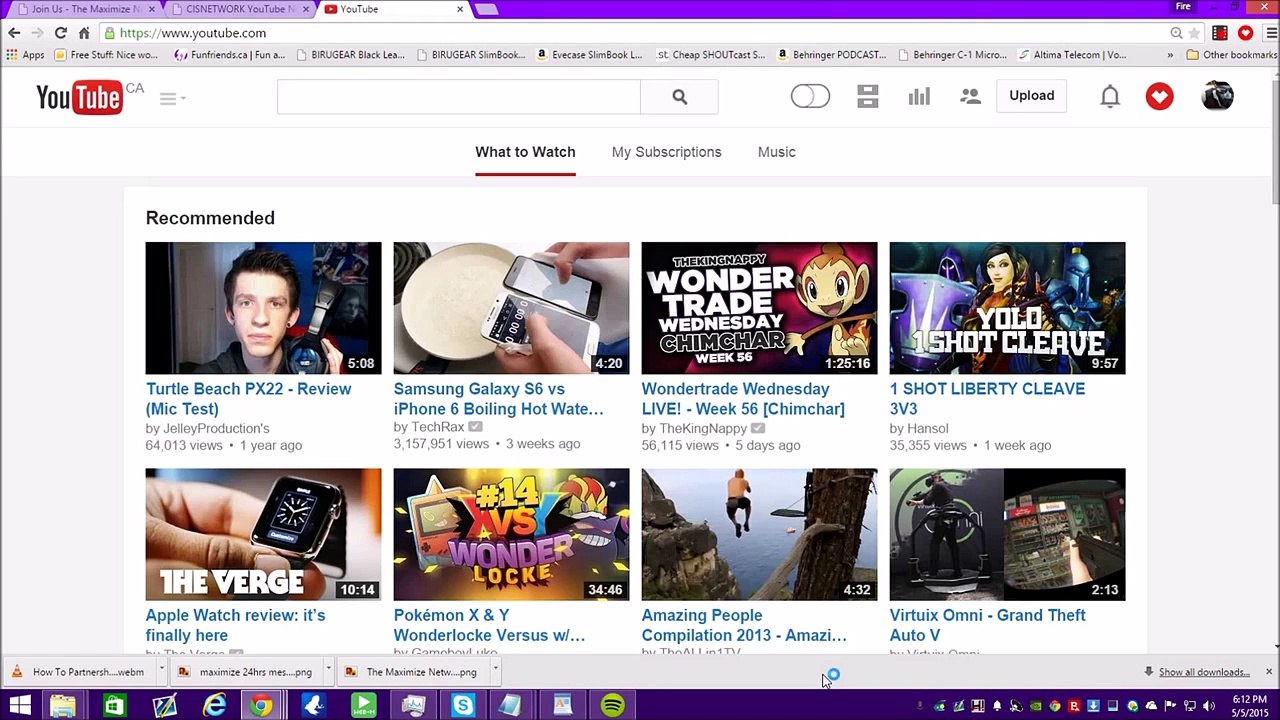
Task: Flip the toggle switch in YouTube header
Action: (x=810, y=96)
